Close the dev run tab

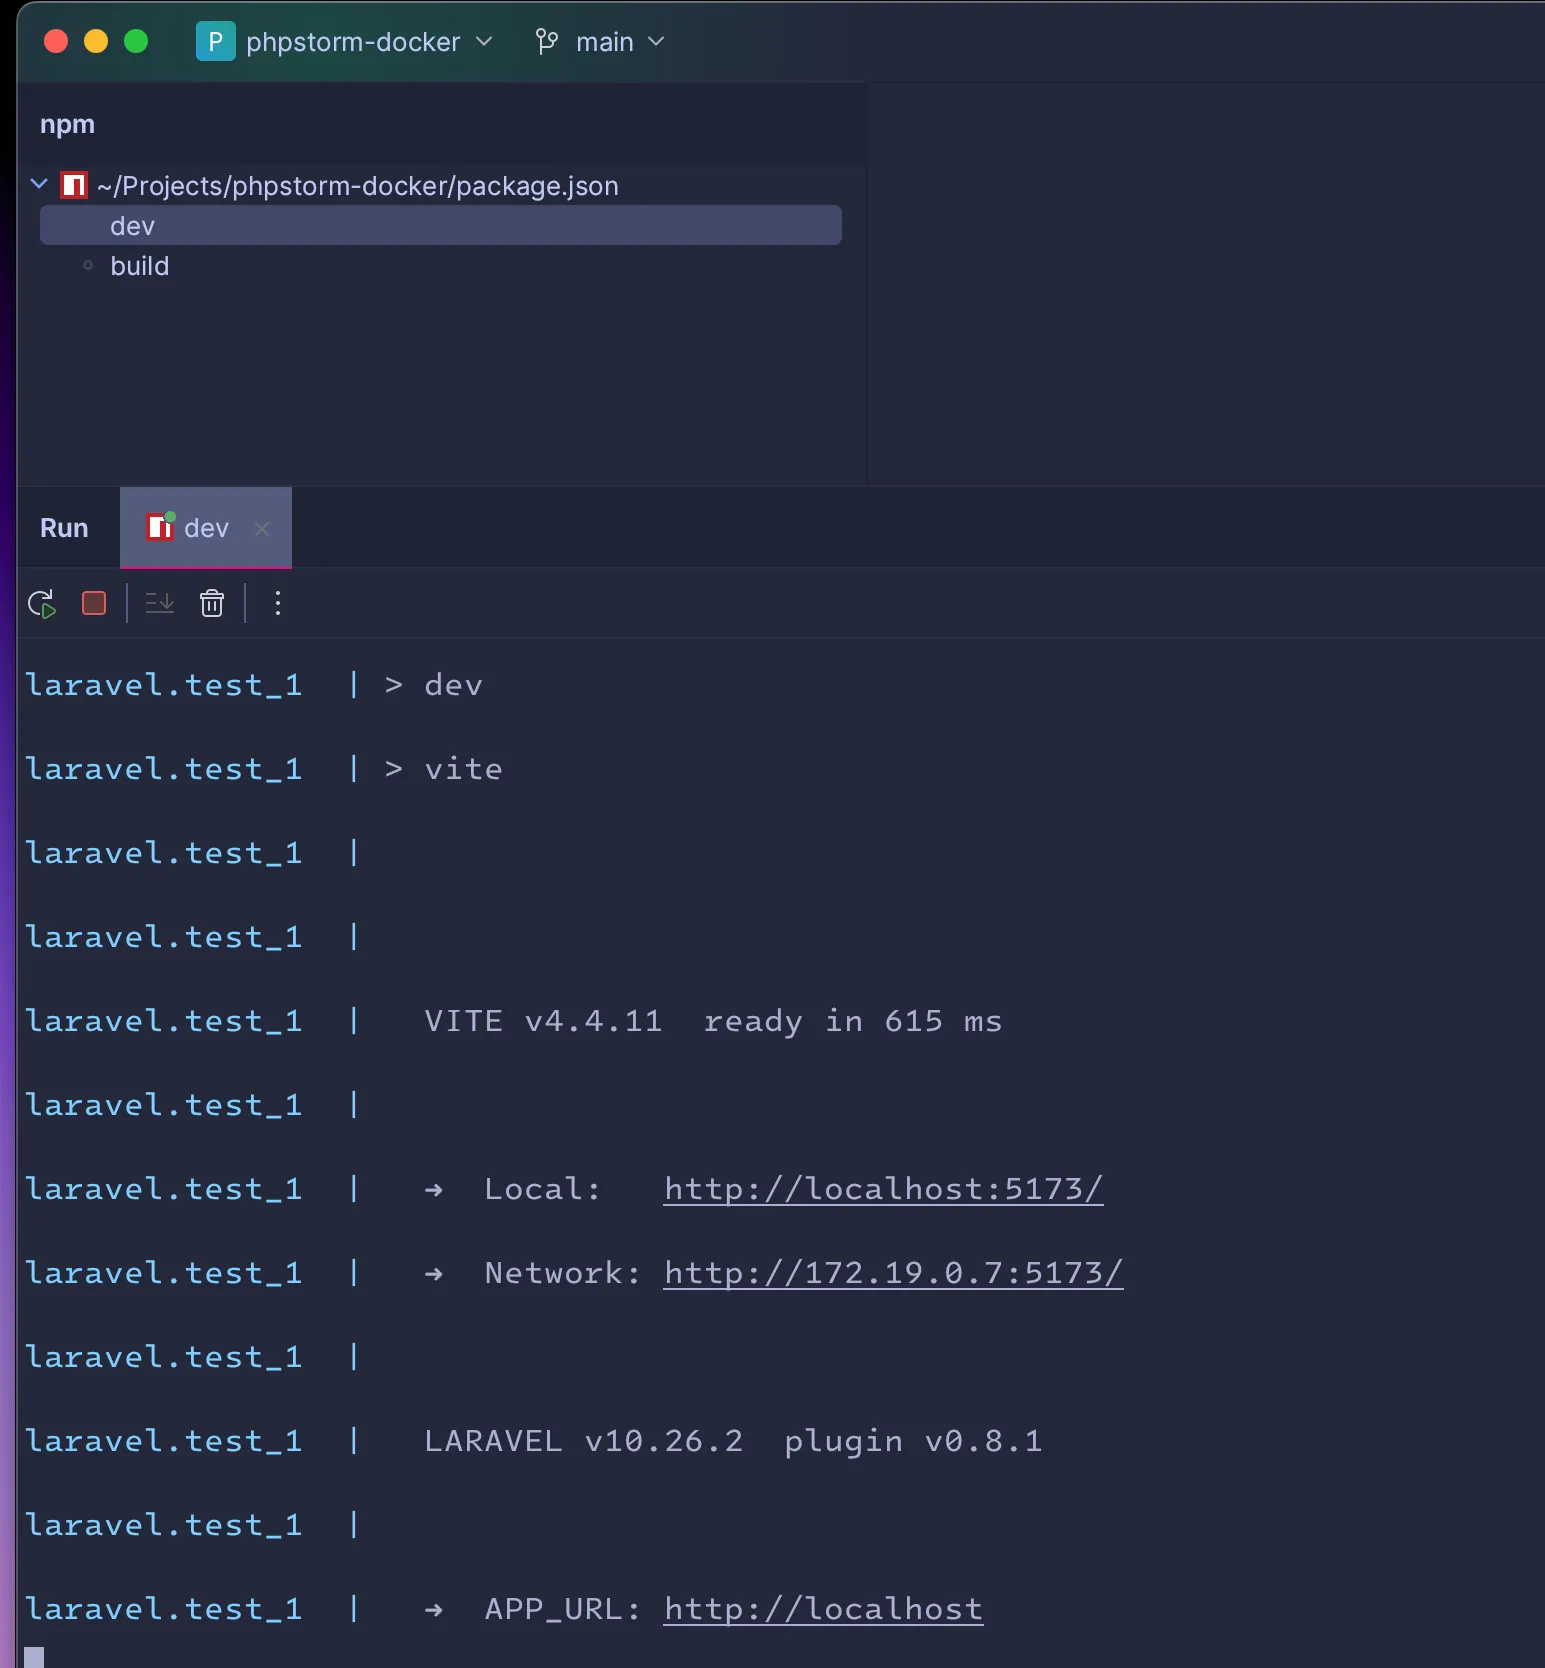pos(262,528)
